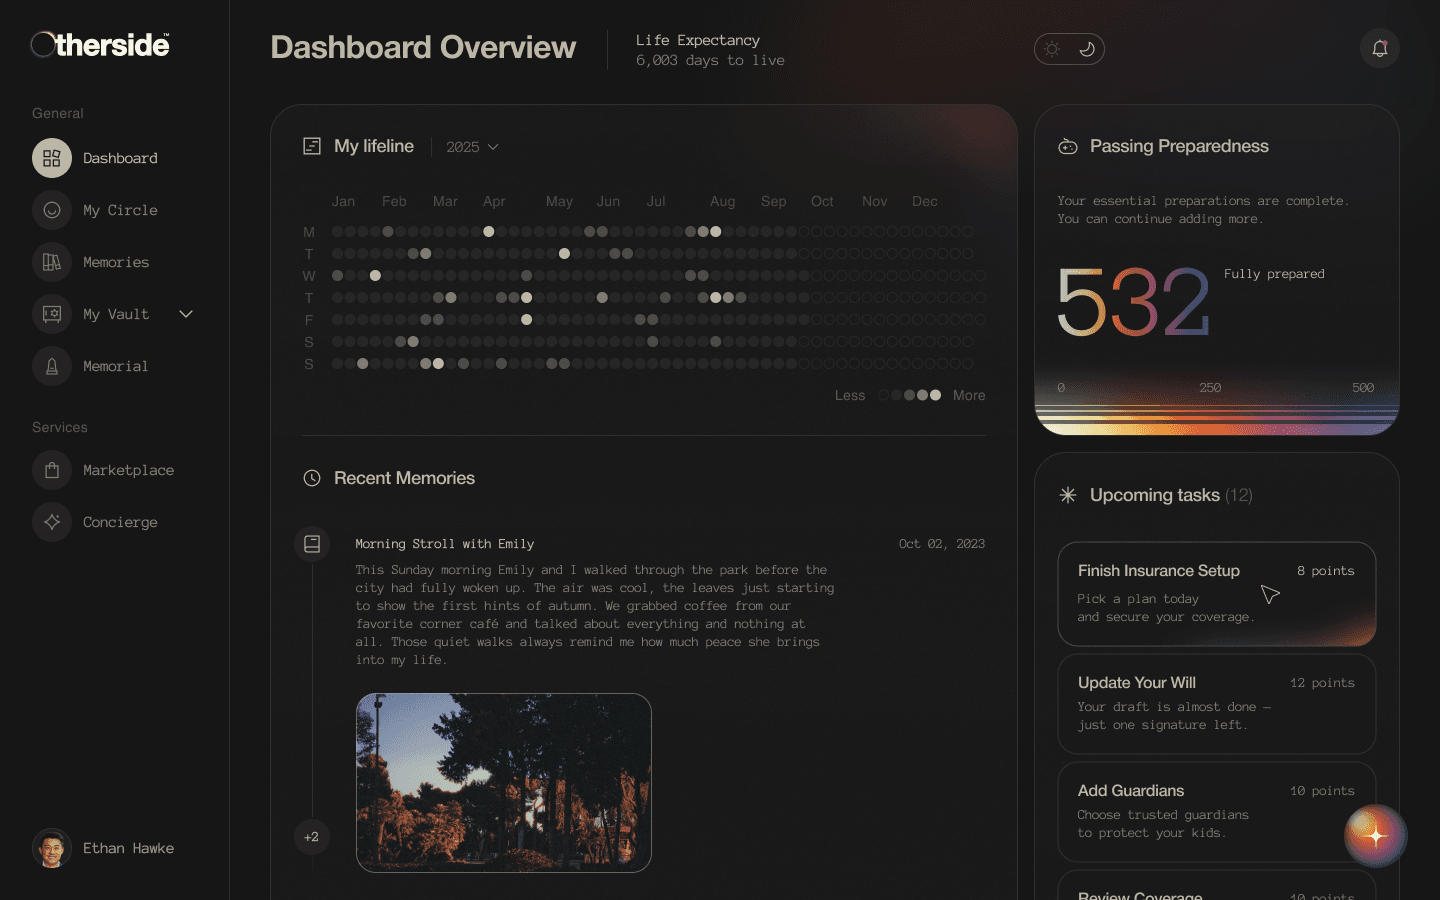Click the Less-More intensity legend dots
1440x900 pixels.
click(x=910, y=395)
